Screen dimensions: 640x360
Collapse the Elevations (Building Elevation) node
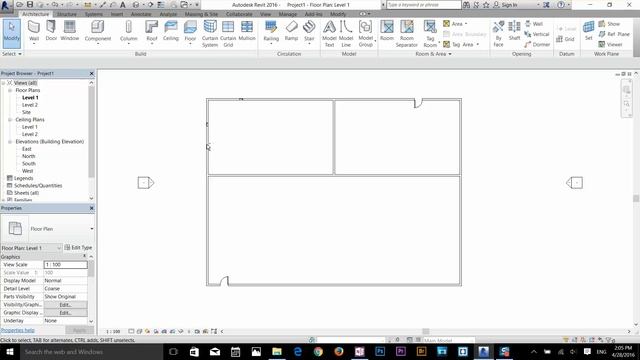tap(10, 142)
